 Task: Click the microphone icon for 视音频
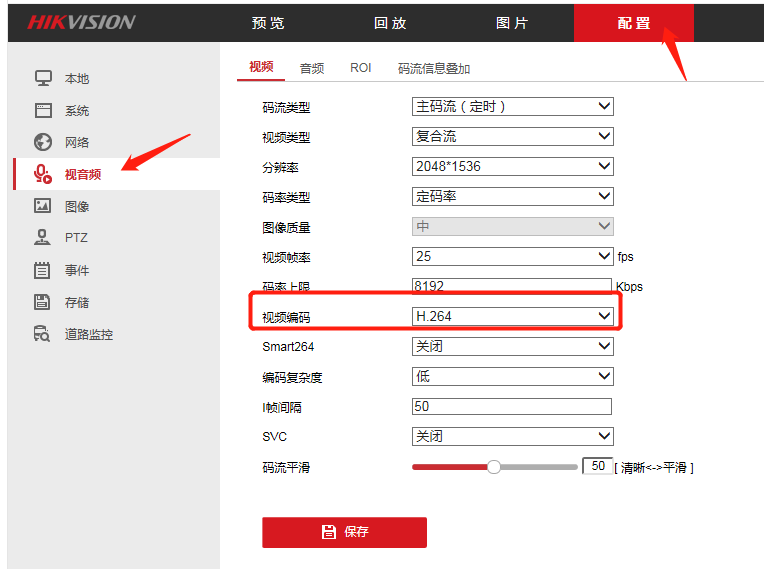[42, 174]
